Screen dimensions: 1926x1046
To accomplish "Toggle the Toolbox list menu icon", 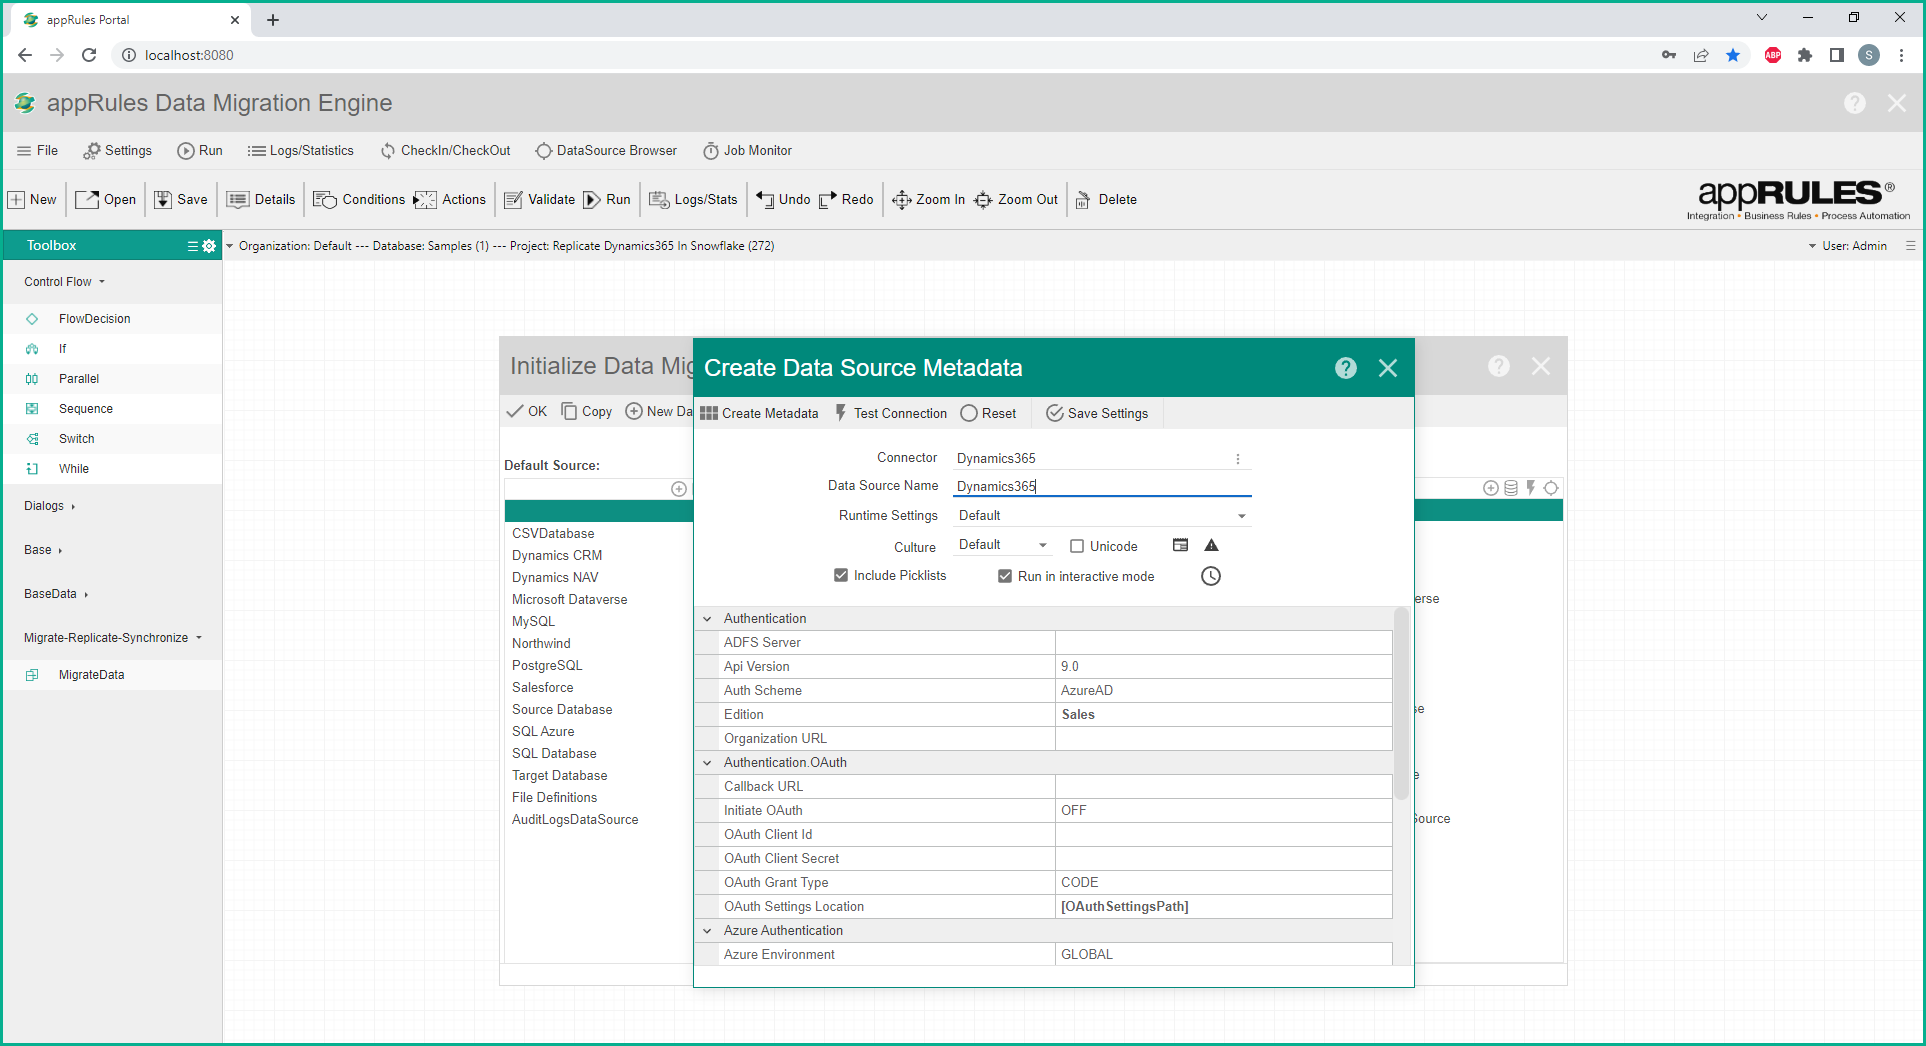I will point(192,246).
